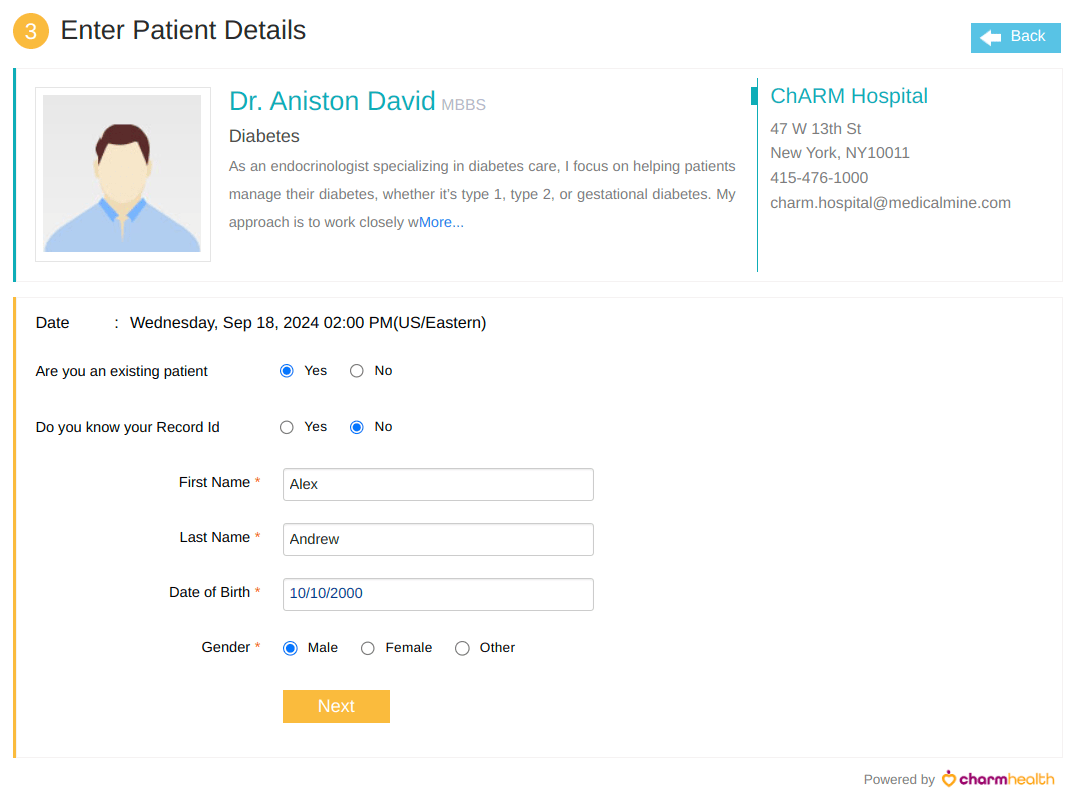Click the Last Name text box
This screenshot has width=1073, height=805.
(x=437, y=539)
